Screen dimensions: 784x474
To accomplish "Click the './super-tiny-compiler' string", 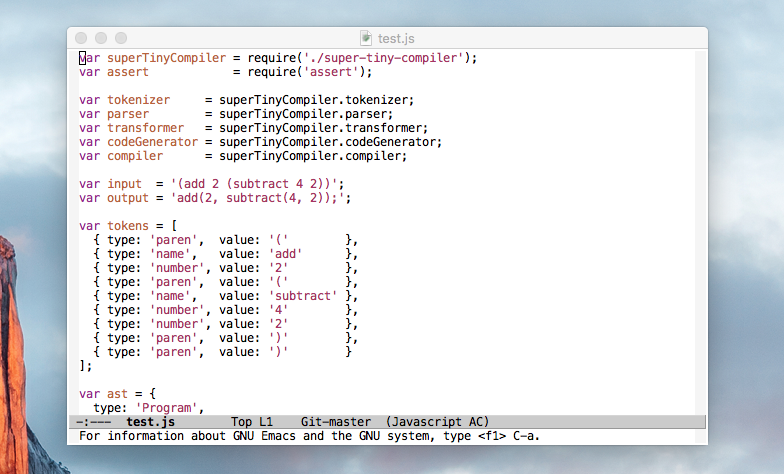I will coord(384,58).
